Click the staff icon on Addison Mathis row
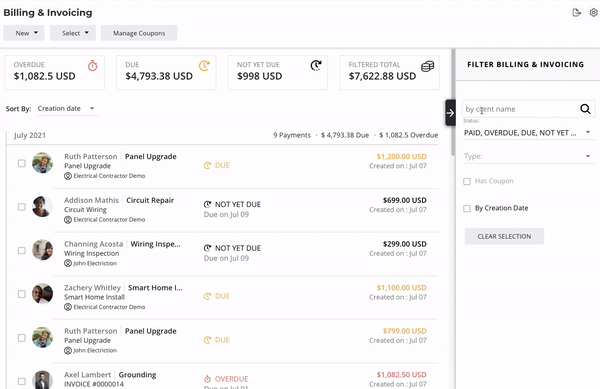Viewport: 600px width, 389px height. (x=68, y=220)
